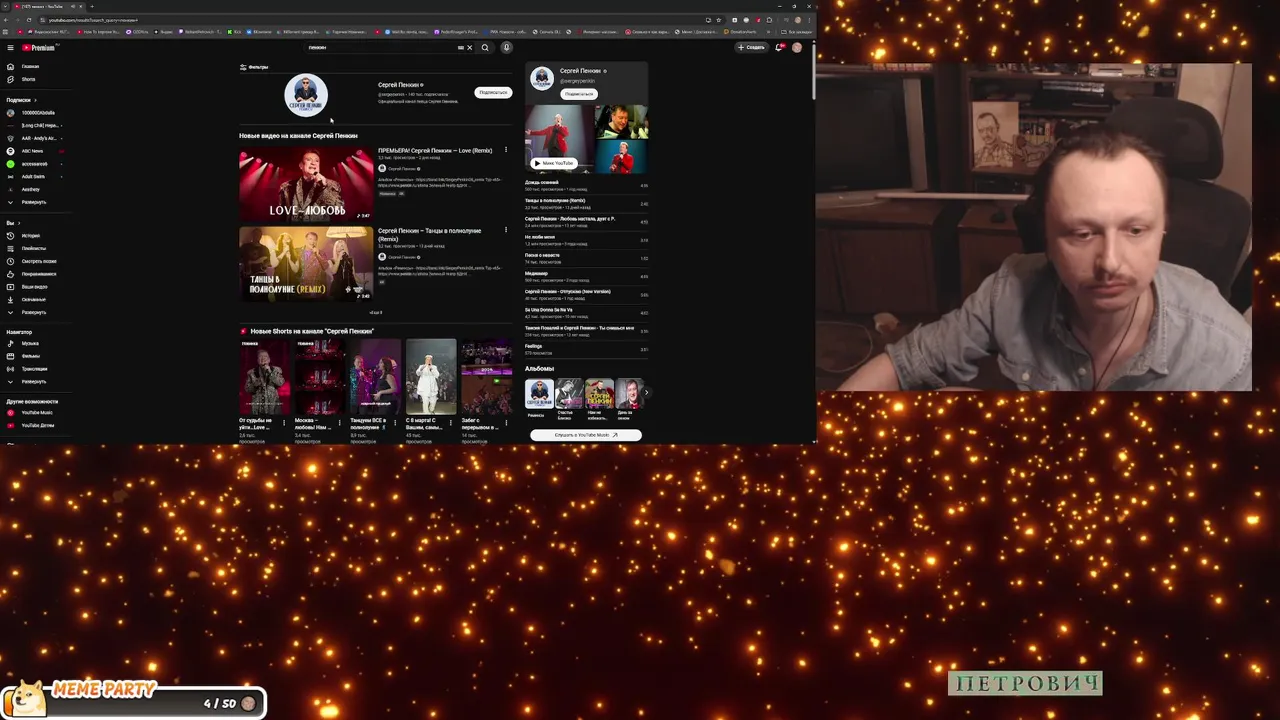Click the search input field
The width and height of the screenshot is (1280, 720).
pyautogui.click(x=380, y=47)
